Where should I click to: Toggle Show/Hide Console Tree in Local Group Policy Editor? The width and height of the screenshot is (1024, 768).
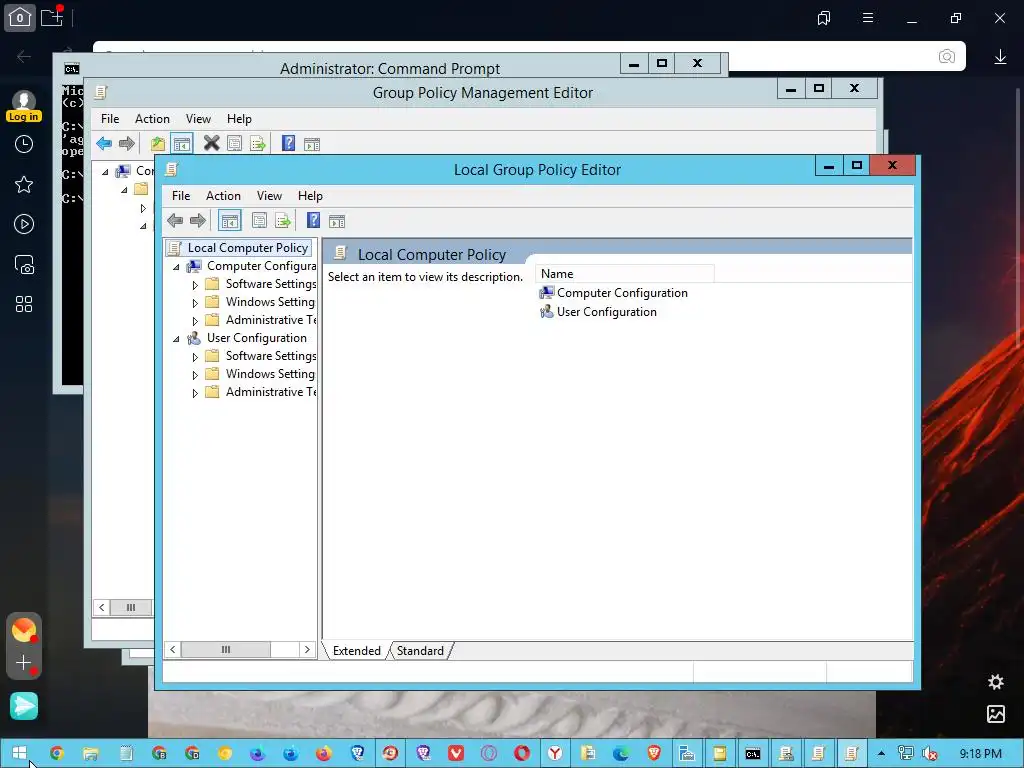click(x=229, y=221)
